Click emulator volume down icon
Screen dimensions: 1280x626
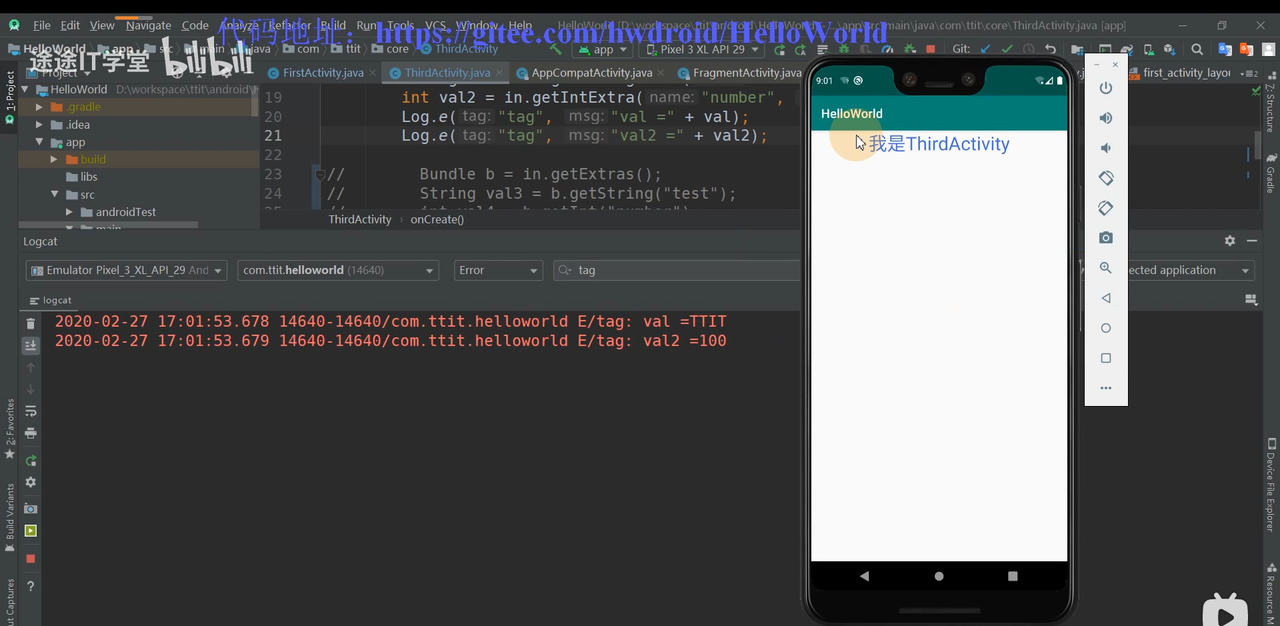click(x=1106, y=148)
